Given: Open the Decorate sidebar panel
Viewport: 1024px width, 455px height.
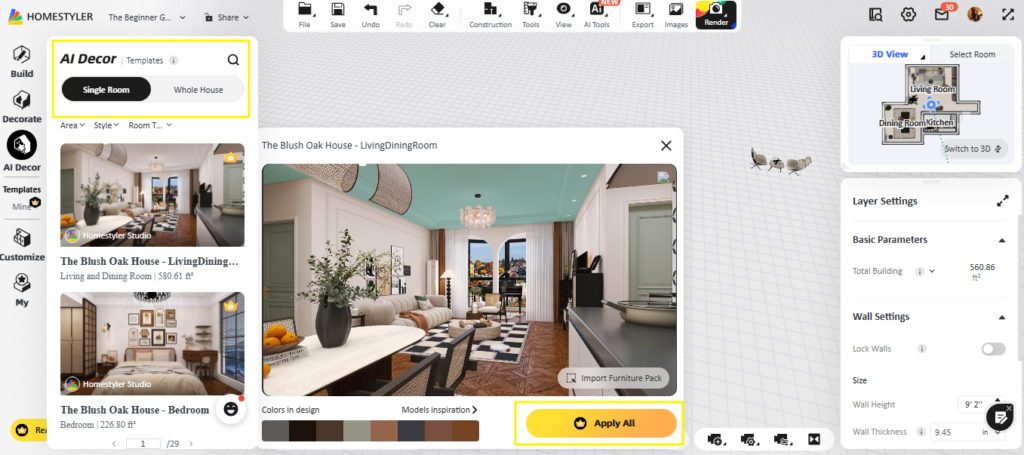Looking at the screenshot, I should coord(22,107).
